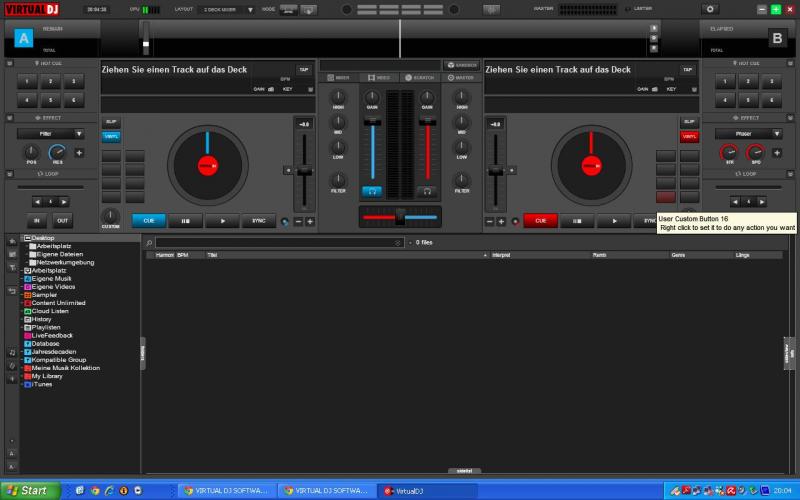Click the crossfader slider under the mixer

pyautogui.click(x=400, y=217)
